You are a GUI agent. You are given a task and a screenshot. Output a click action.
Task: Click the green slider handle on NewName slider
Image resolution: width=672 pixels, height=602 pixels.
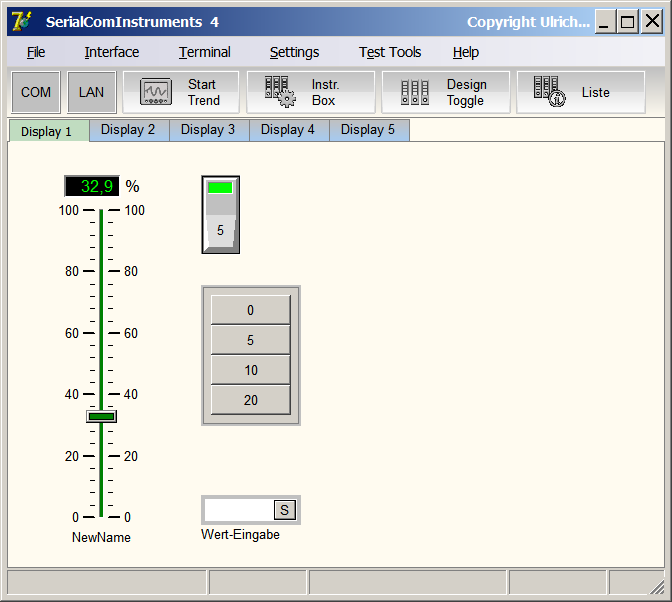click(101, 416)
